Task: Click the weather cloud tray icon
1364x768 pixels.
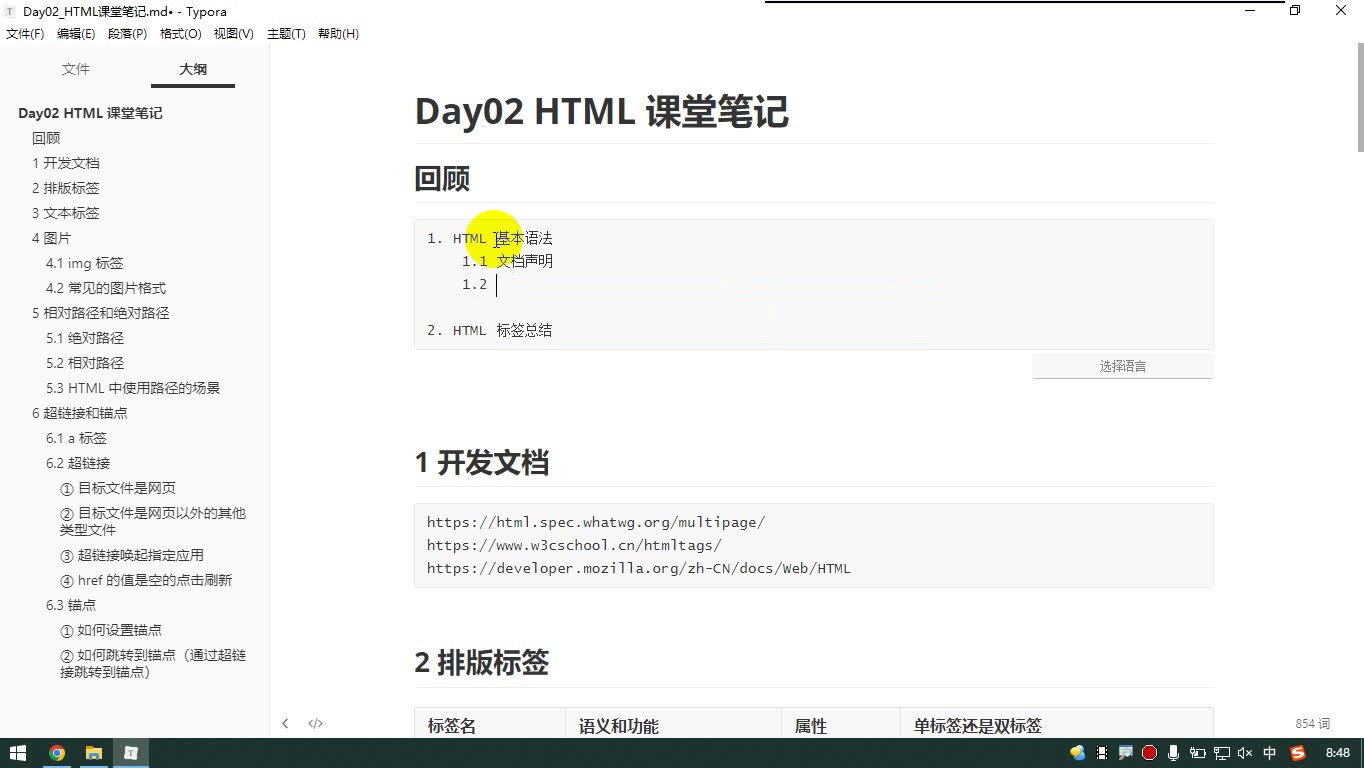Action: (x=1078, y=753)
